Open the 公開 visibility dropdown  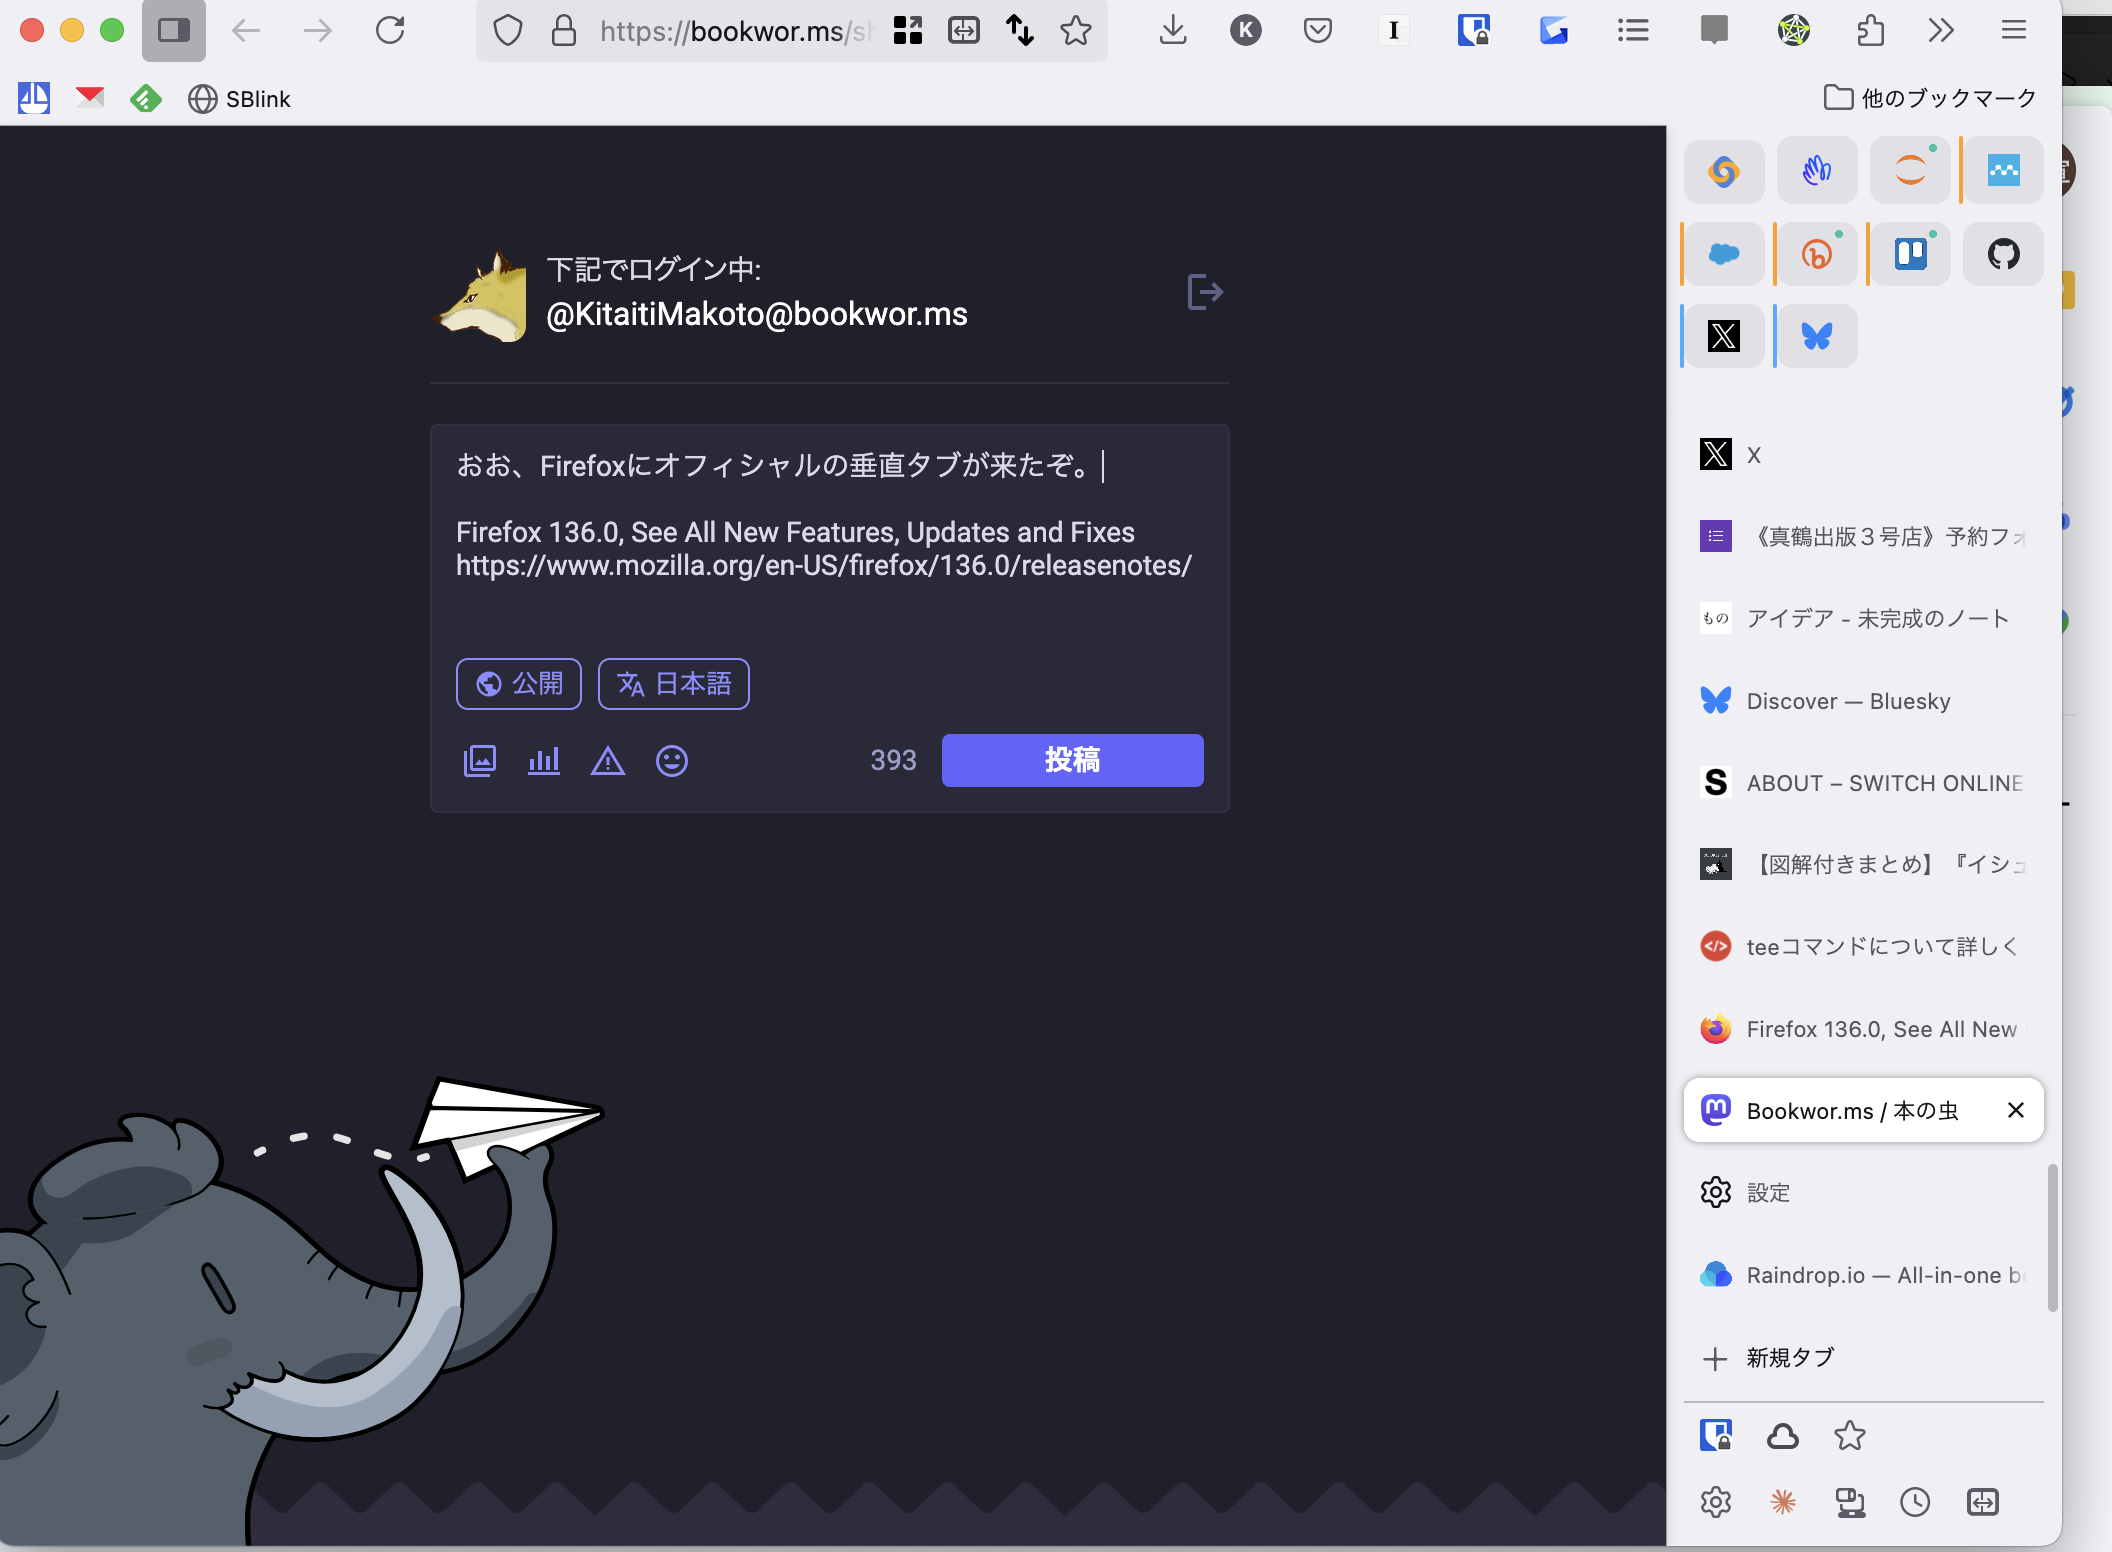click(519, 684)
